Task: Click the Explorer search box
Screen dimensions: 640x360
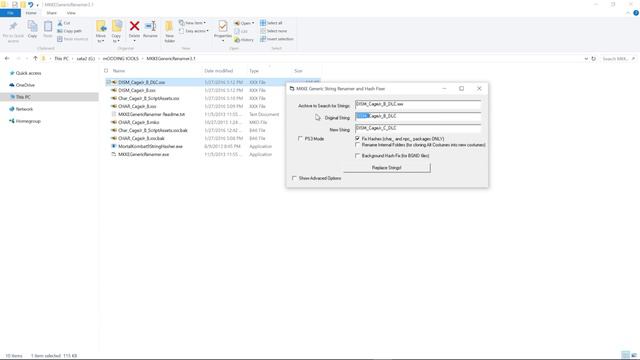Action: 618,59
